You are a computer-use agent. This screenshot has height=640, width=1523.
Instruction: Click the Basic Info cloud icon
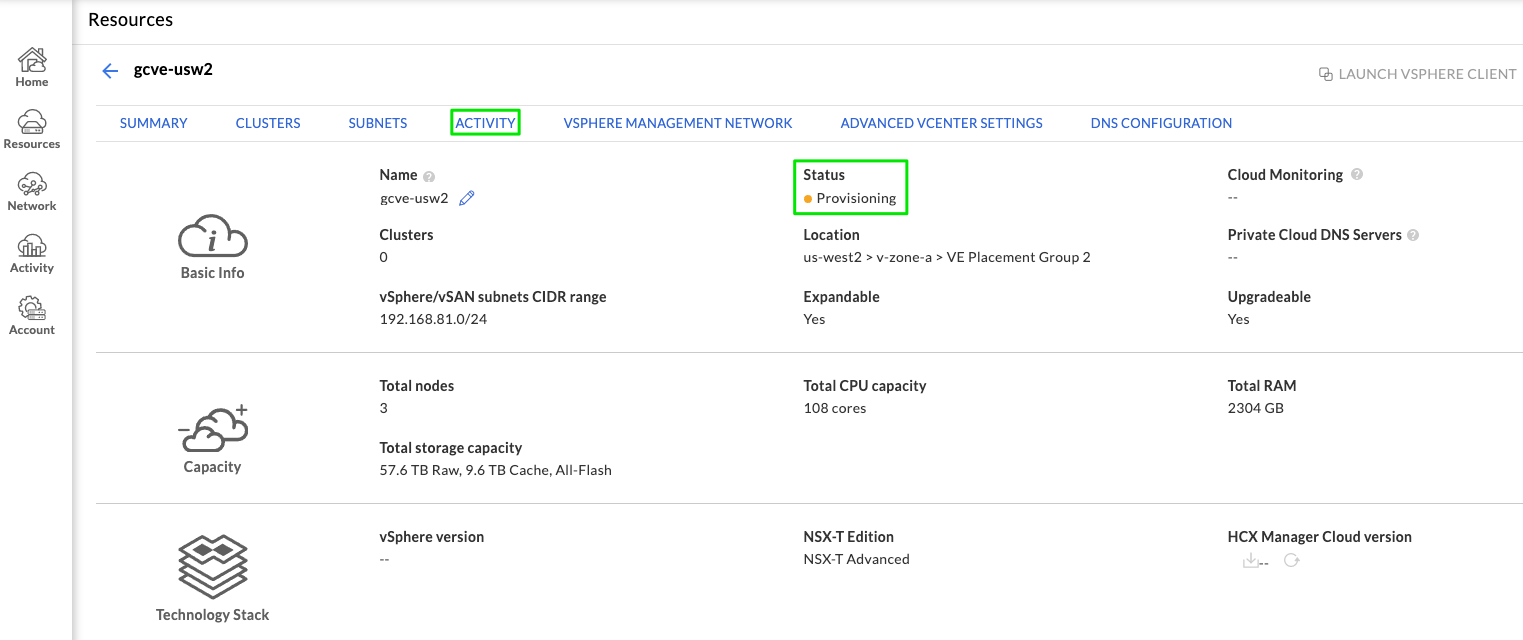click(212, 236)
